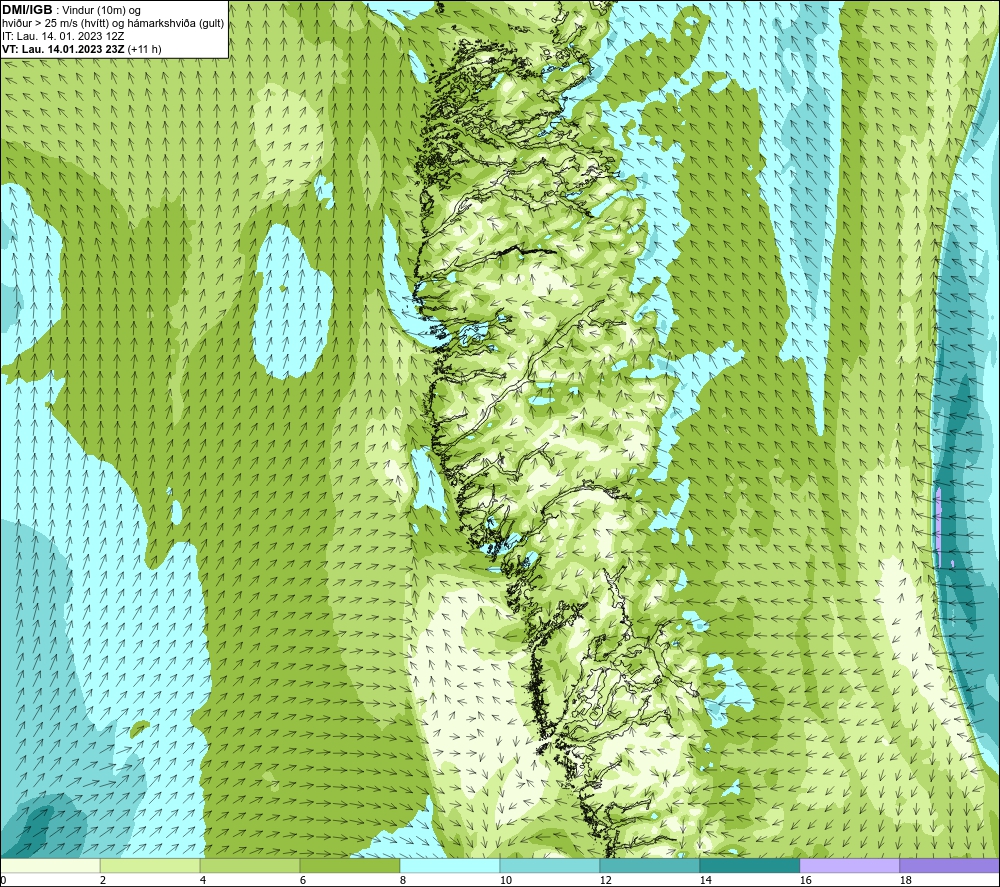Click the 10-12 m/s cyan legend swatch
This screenshot has width=1000, height=887.
point(550,865)
